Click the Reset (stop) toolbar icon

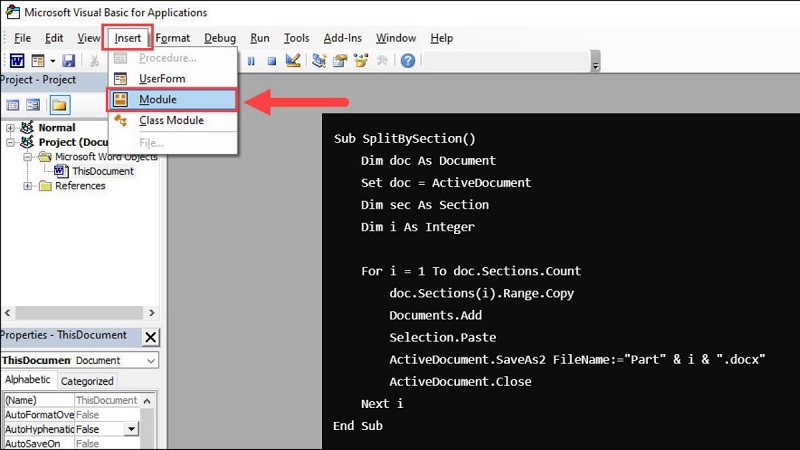pos(272,61)
